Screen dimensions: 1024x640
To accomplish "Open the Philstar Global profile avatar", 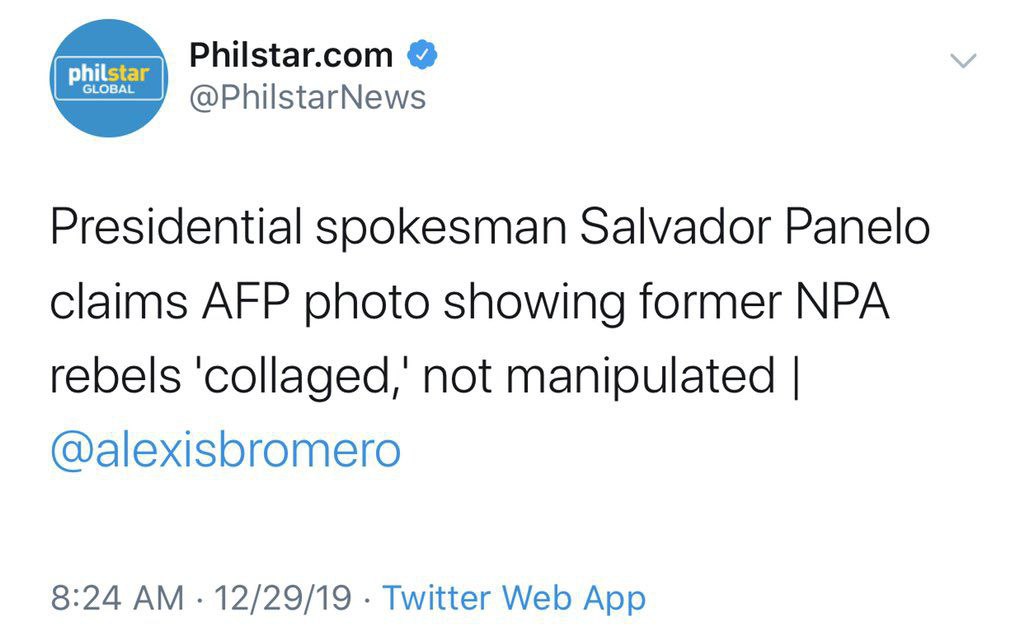I will [109, 78].
